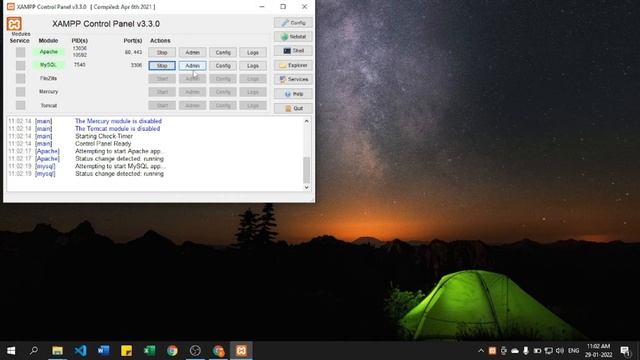Click the log scroll-up arrow

307,121
